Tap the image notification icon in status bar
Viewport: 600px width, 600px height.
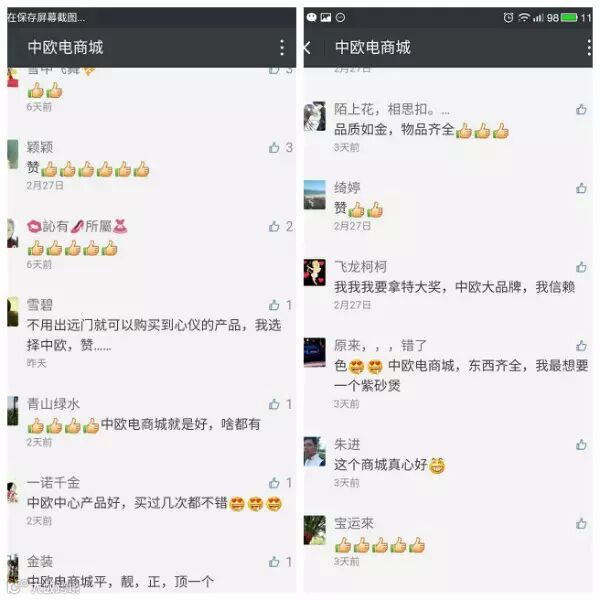point(326,17)
